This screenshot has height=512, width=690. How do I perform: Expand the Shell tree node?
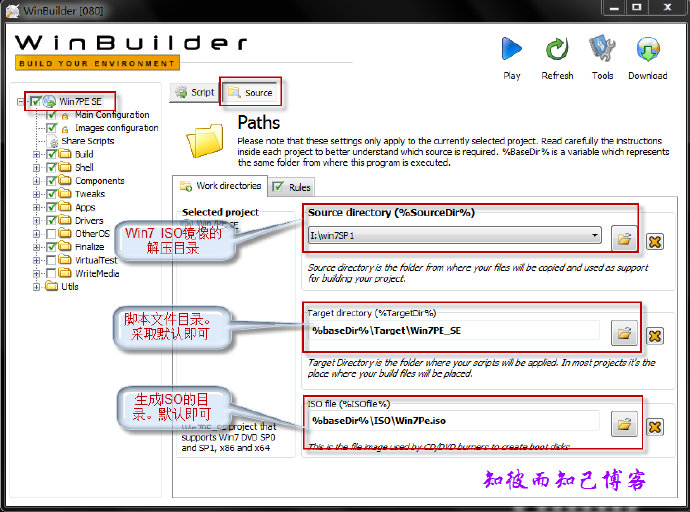pyautogui.click(x=37, y=168)
